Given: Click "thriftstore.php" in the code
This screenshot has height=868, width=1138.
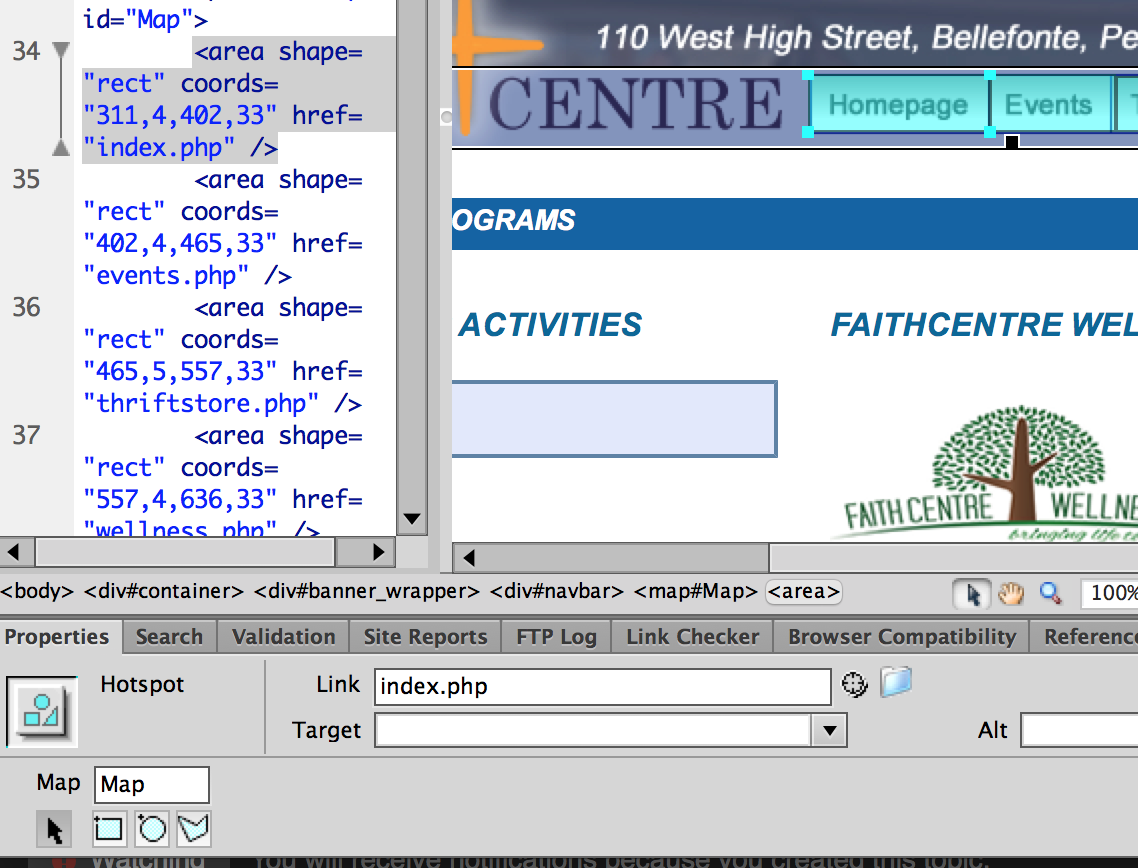Looking at the screenshot, I should [200, 404].
